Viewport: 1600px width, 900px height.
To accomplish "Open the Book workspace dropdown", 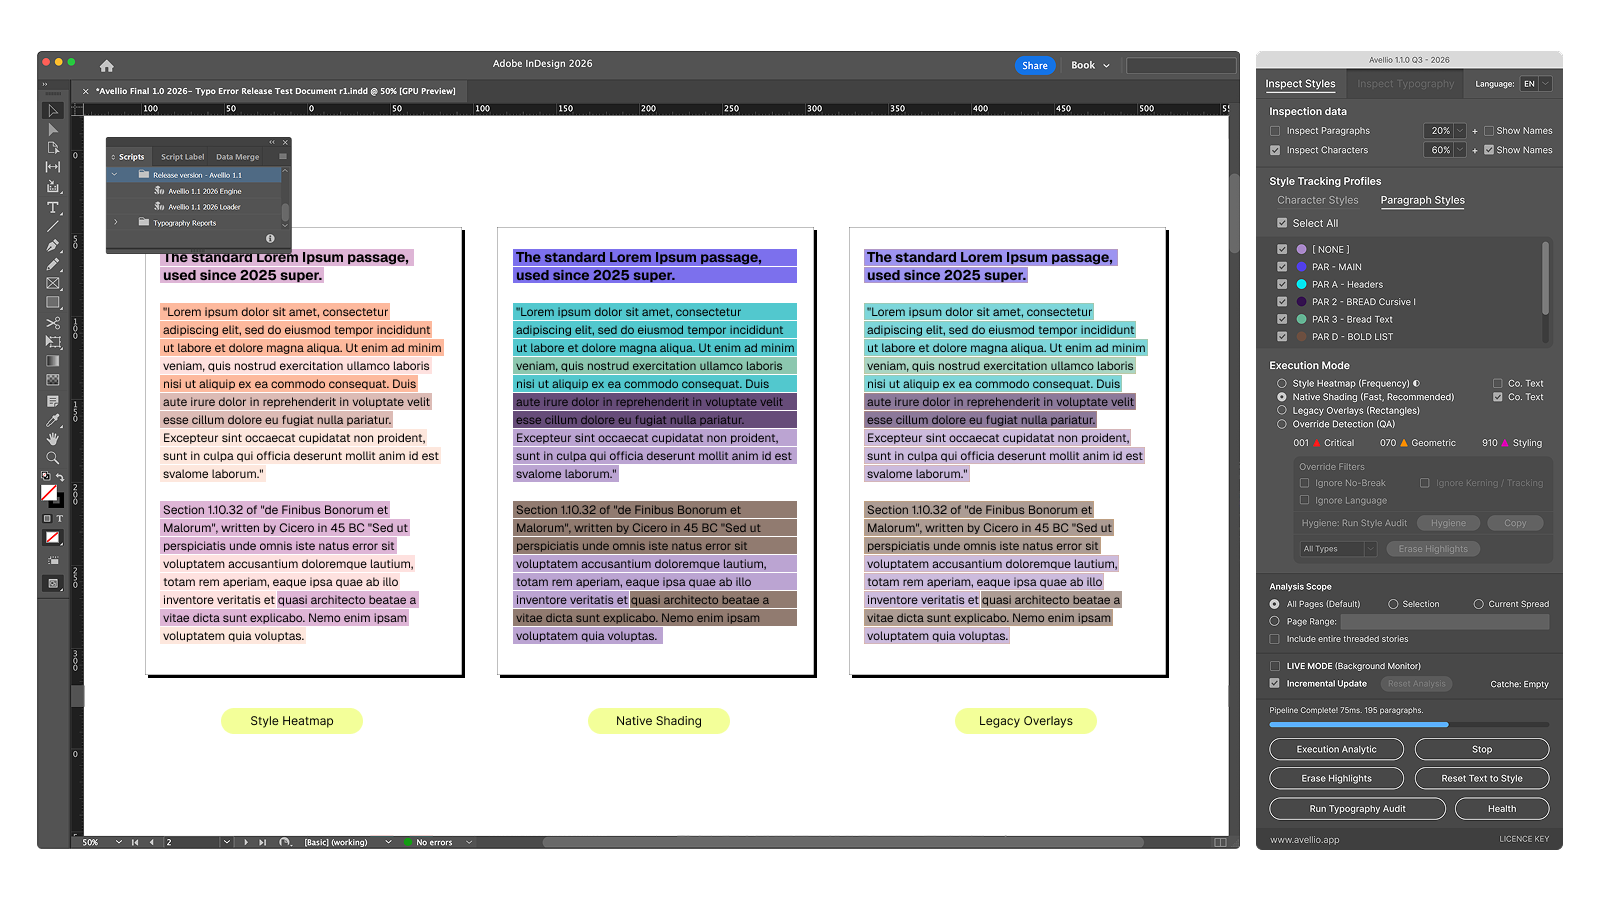I will 1090,65.
